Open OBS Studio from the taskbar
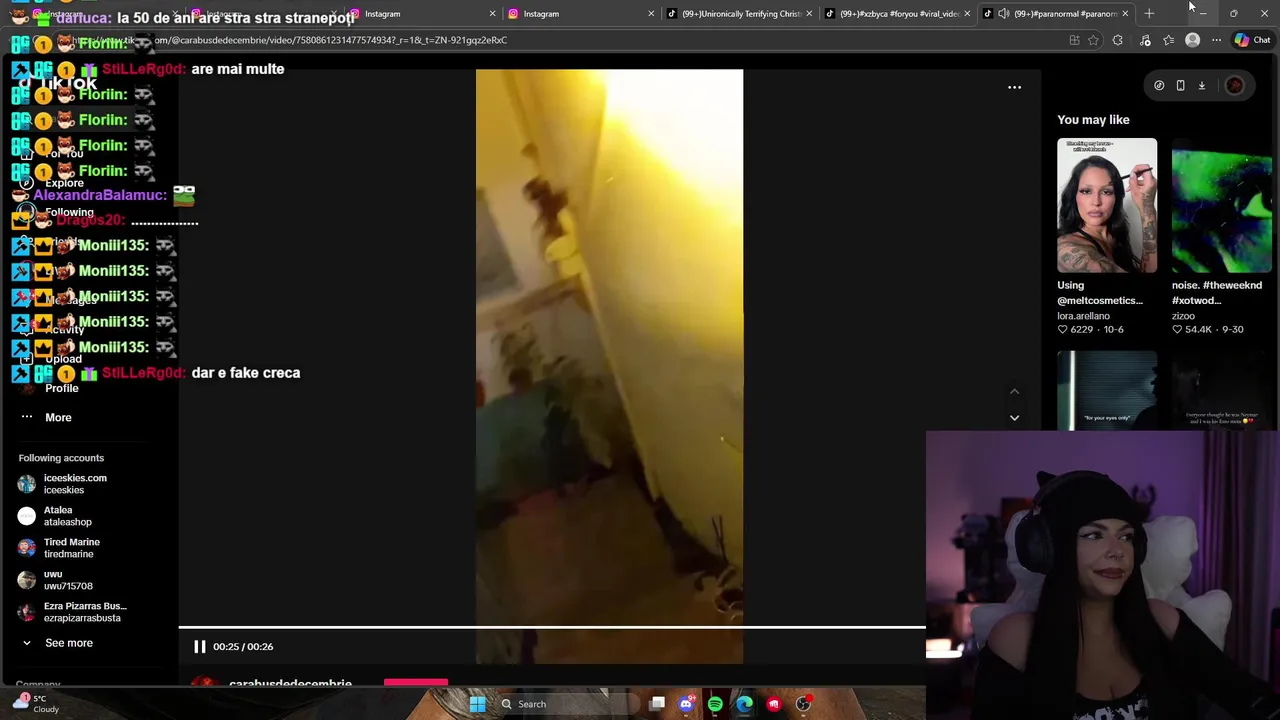The width and height of the screenshot is (1280, 720). coord(803,704)
